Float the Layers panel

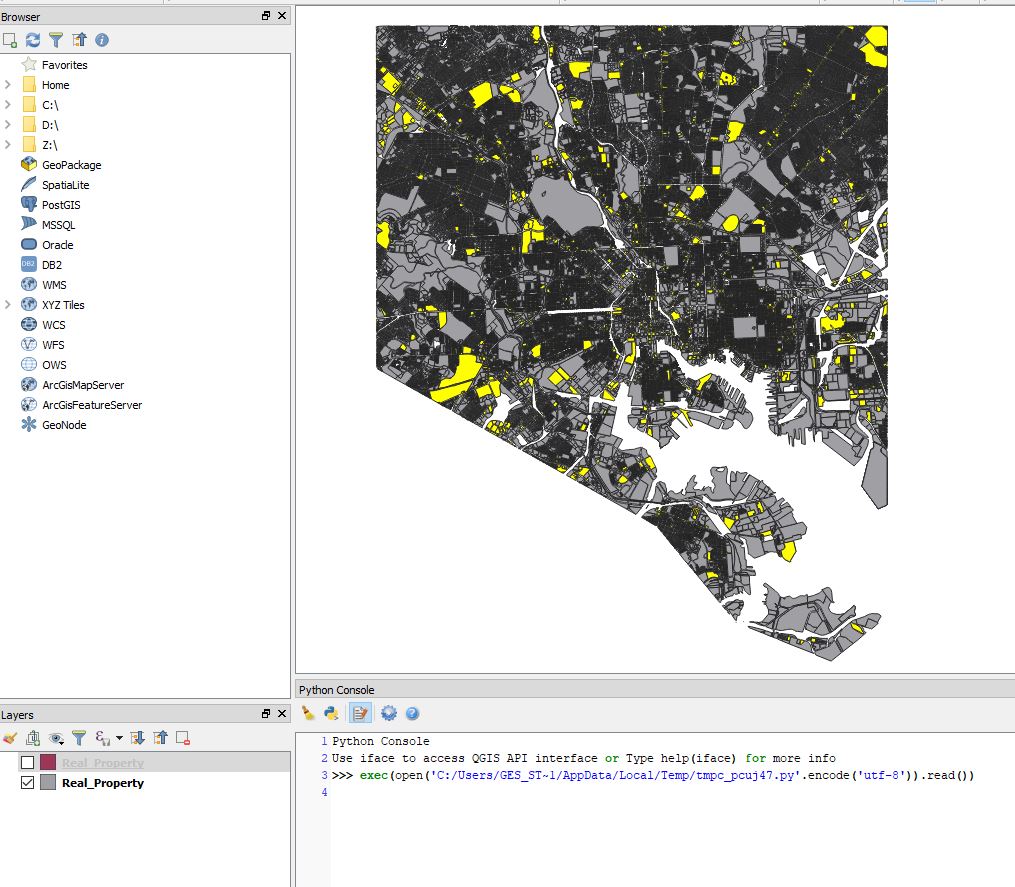pos(265,713)
